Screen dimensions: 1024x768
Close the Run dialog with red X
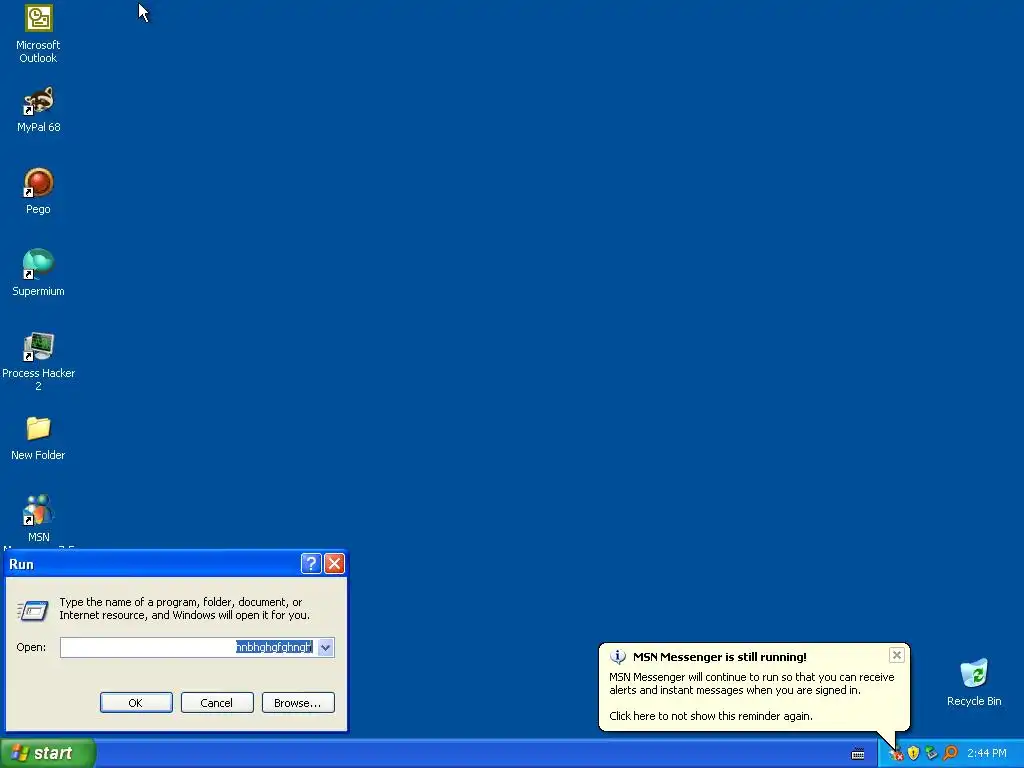click(334, 564)
